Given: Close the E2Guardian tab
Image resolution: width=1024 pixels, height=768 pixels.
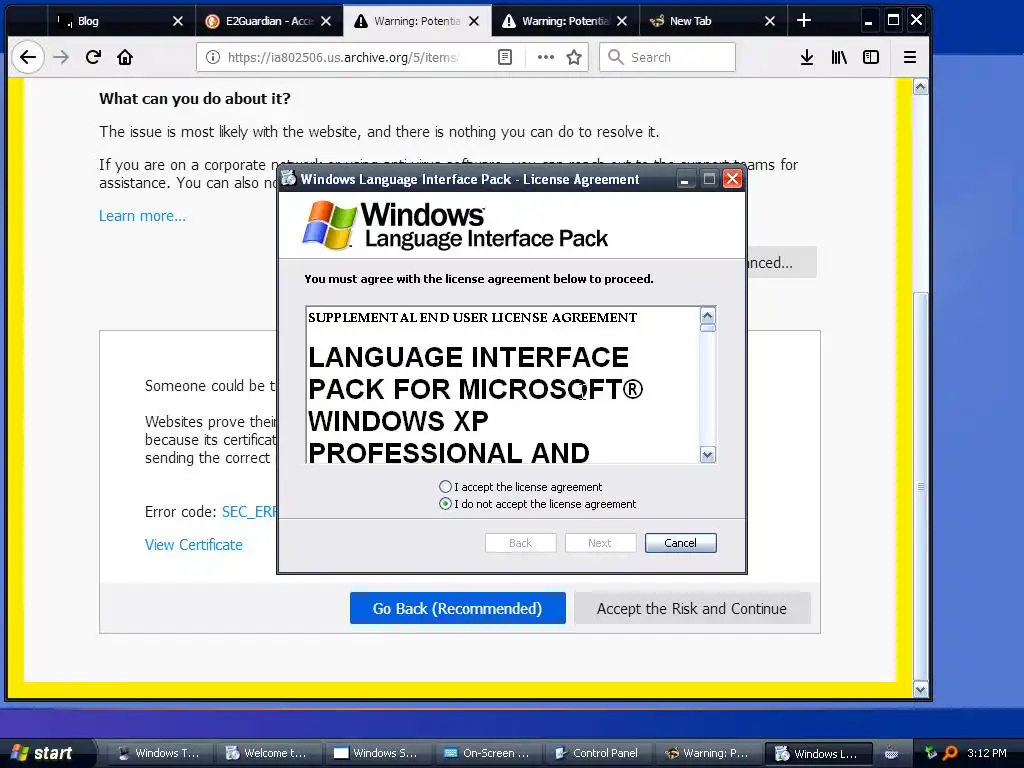Looking at the screenshot, I should click(x=326, y=21).
